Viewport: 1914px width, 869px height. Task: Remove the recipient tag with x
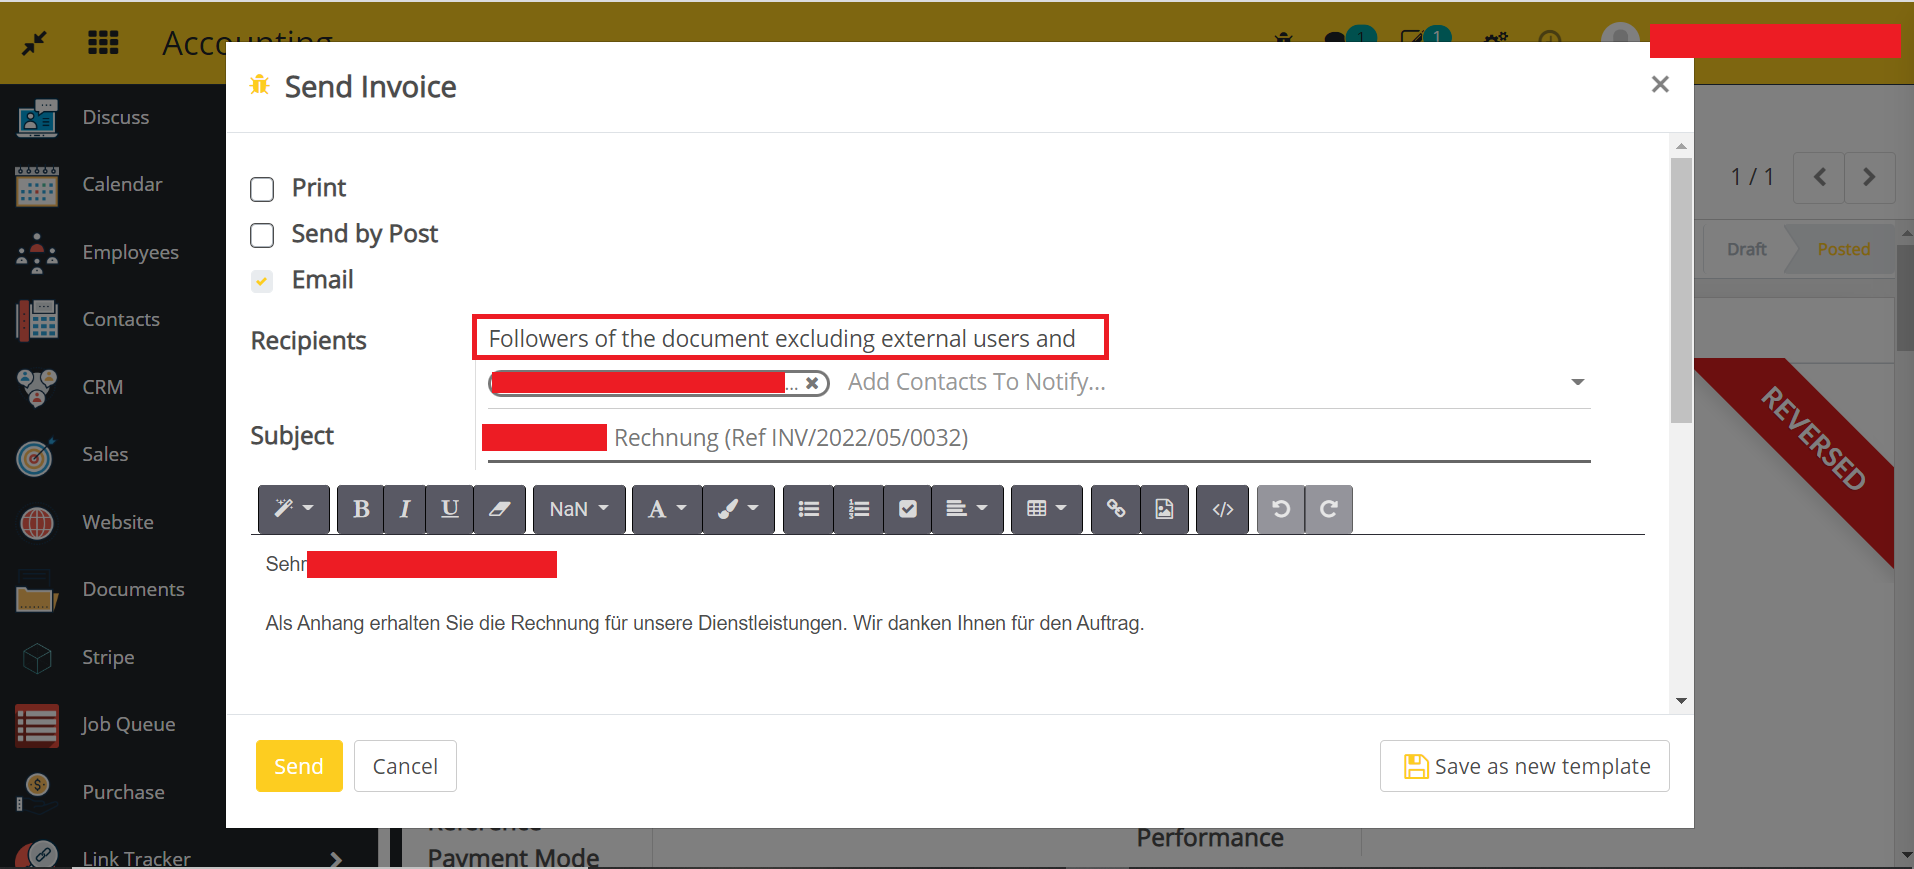(812, 383)
